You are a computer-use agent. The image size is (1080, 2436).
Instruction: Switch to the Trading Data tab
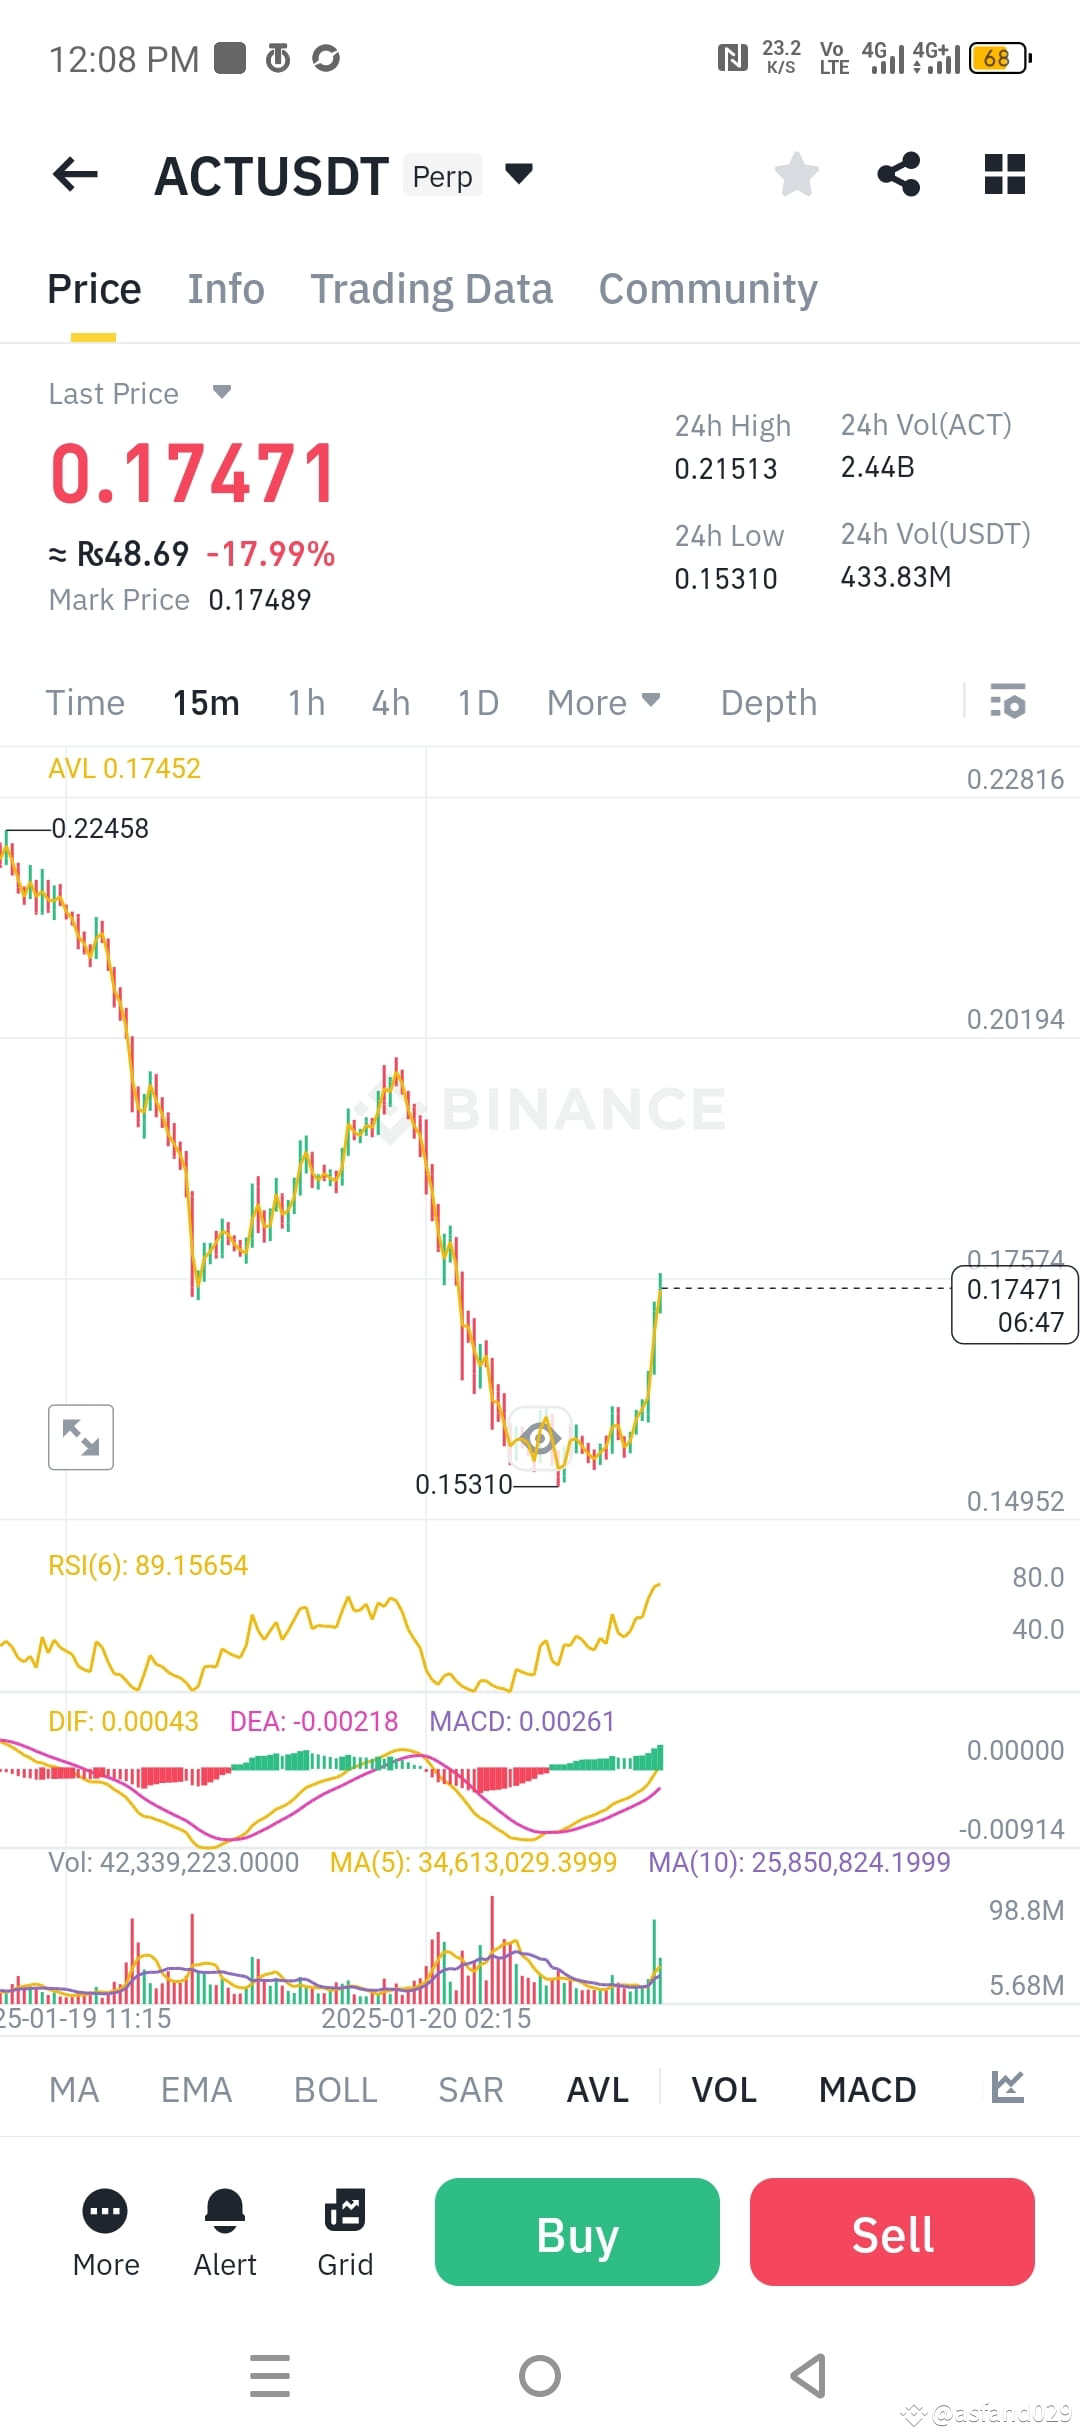[x=432, y=289]
